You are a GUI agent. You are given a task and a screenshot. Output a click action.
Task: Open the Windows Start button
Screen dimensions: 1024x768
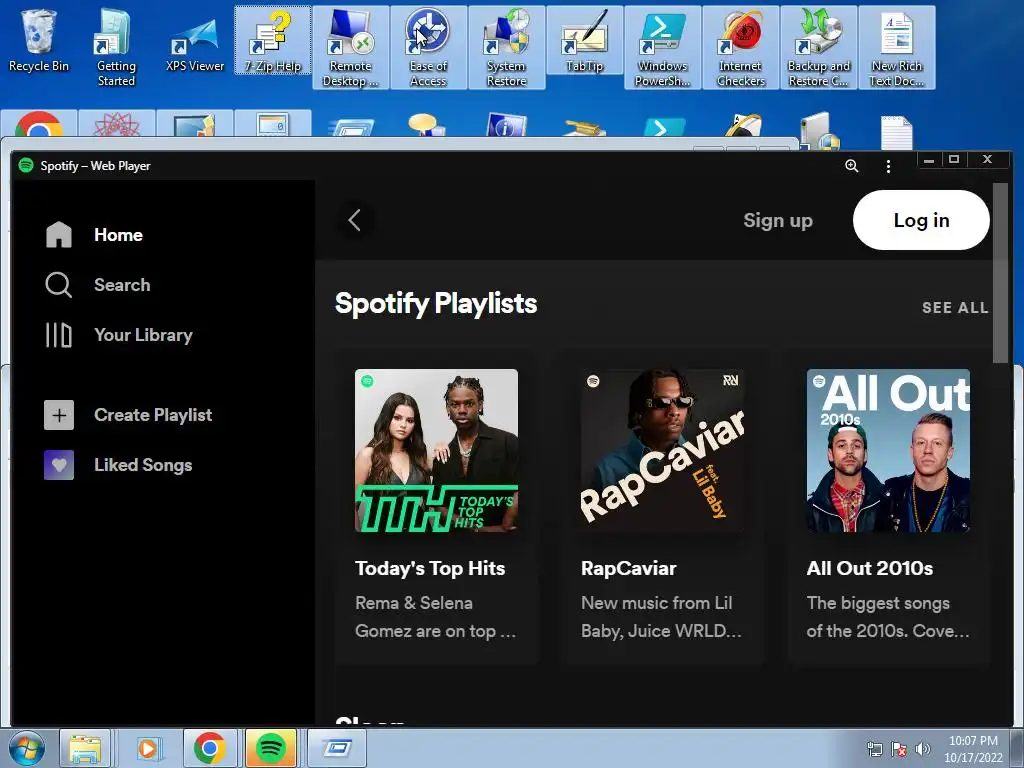pyautogui.click(x=26, y=748)
